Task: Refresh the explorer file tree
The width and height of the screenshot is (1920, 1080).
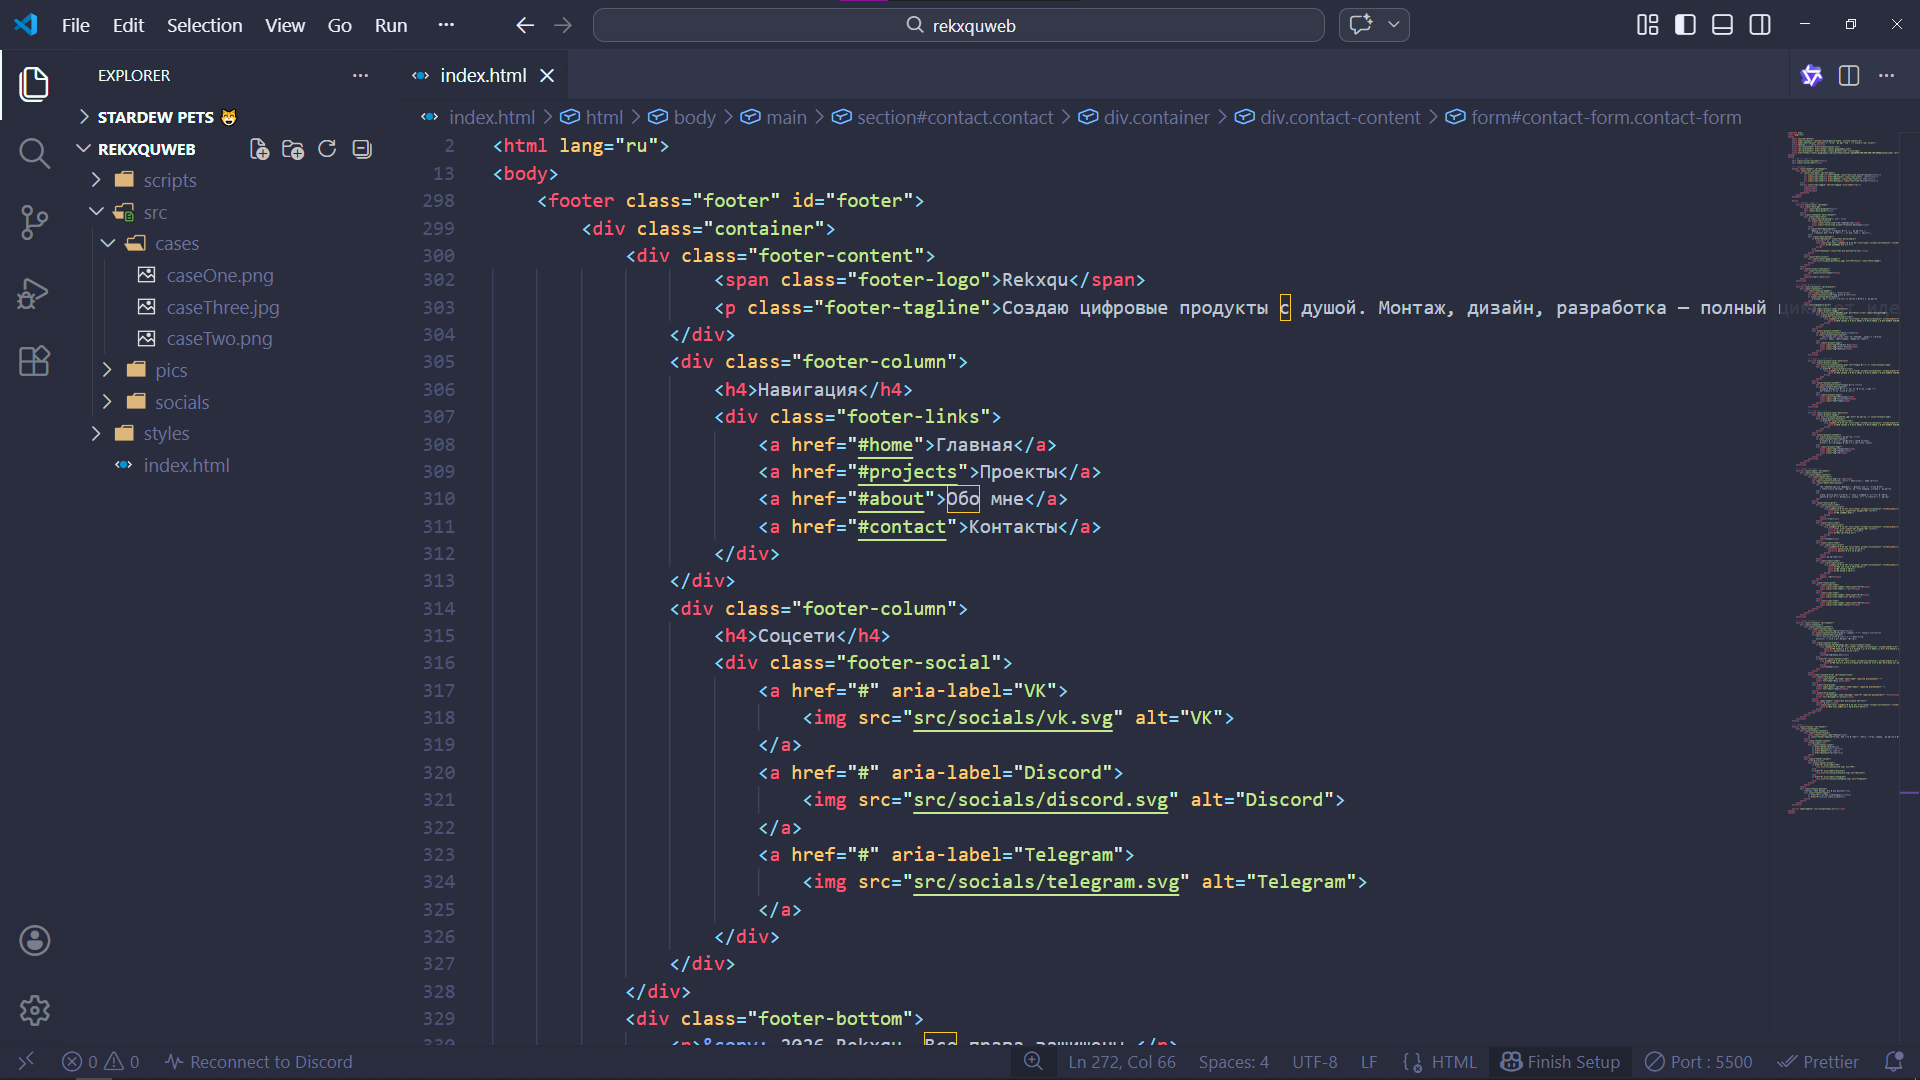Action: tap(327, 149)
